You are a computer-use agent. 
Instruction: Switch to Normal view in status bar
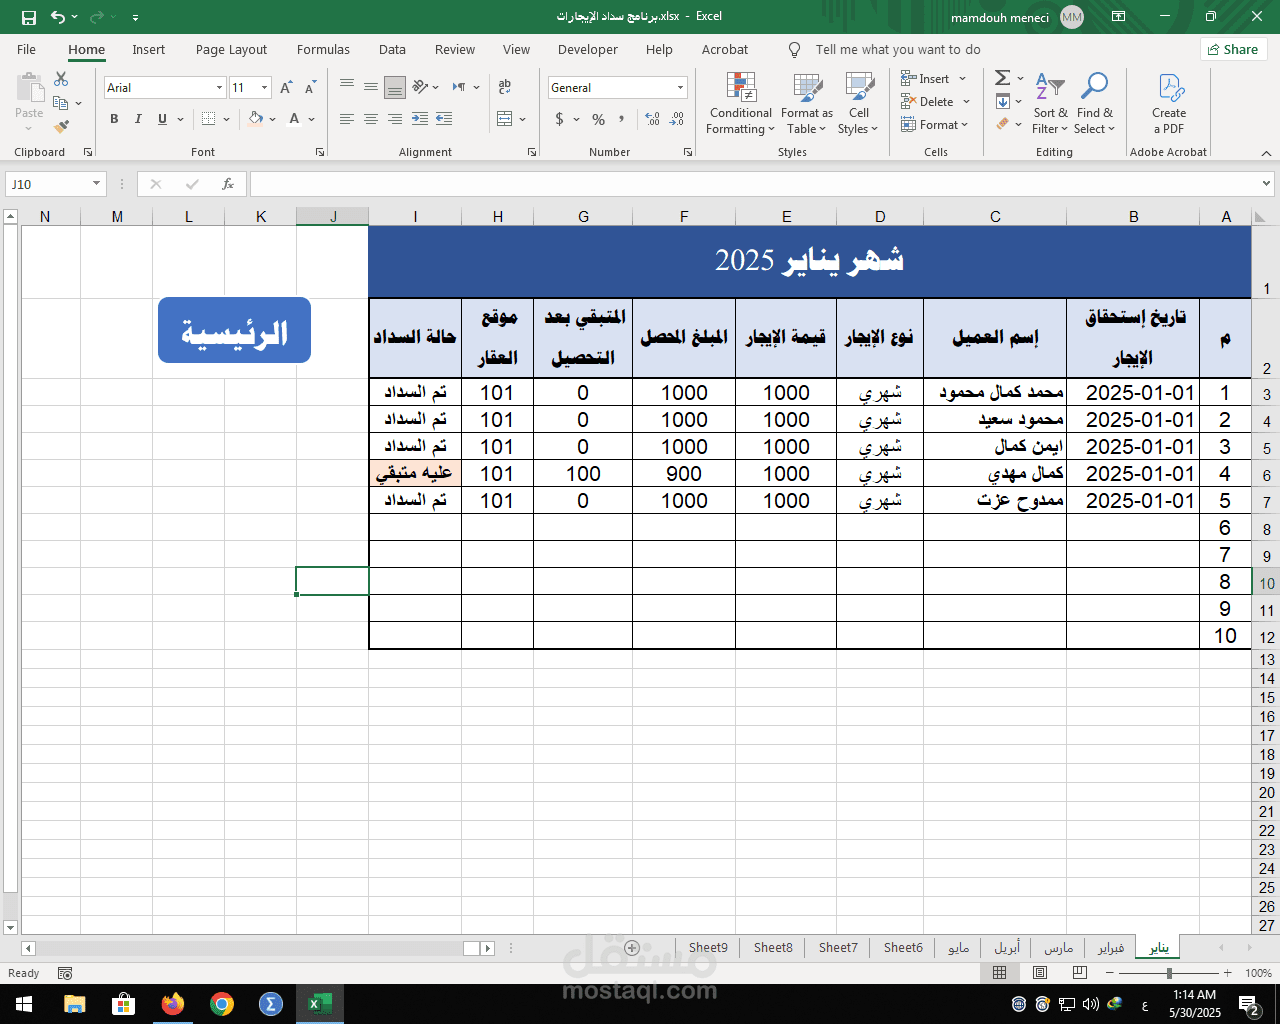click(1000, 973)
